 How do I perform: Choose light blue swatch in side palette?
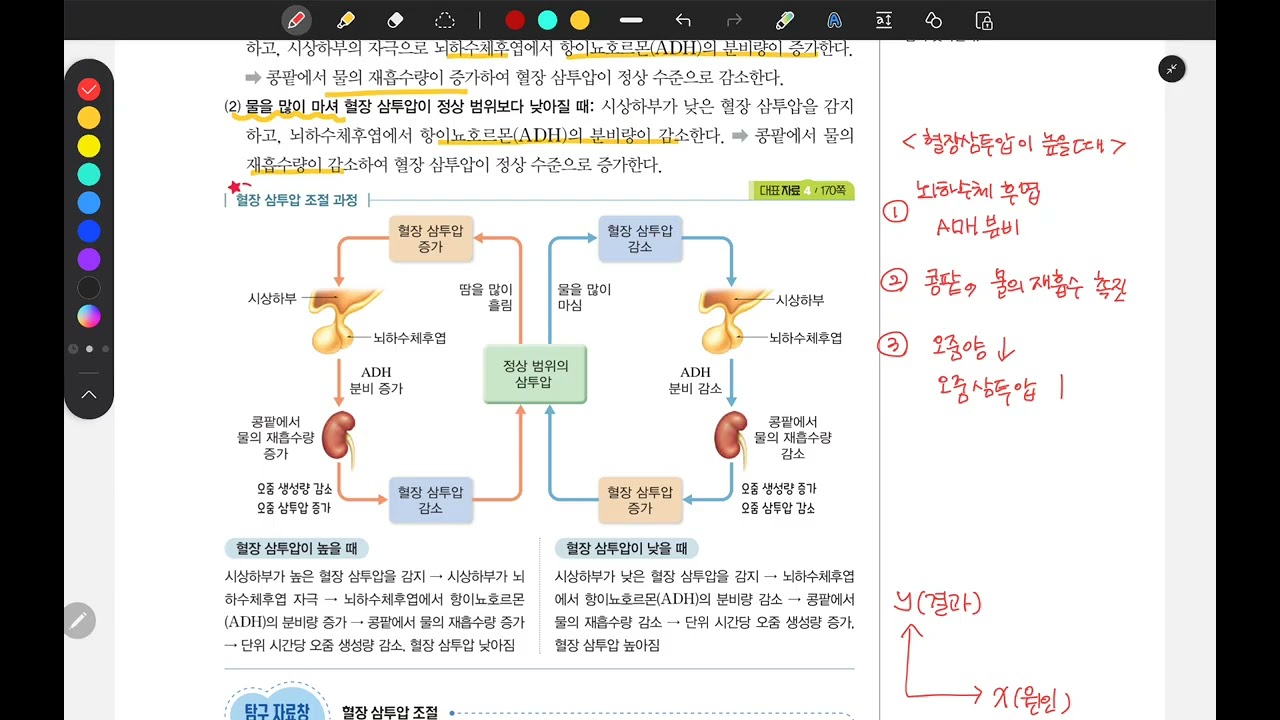(x=89, y=203)
